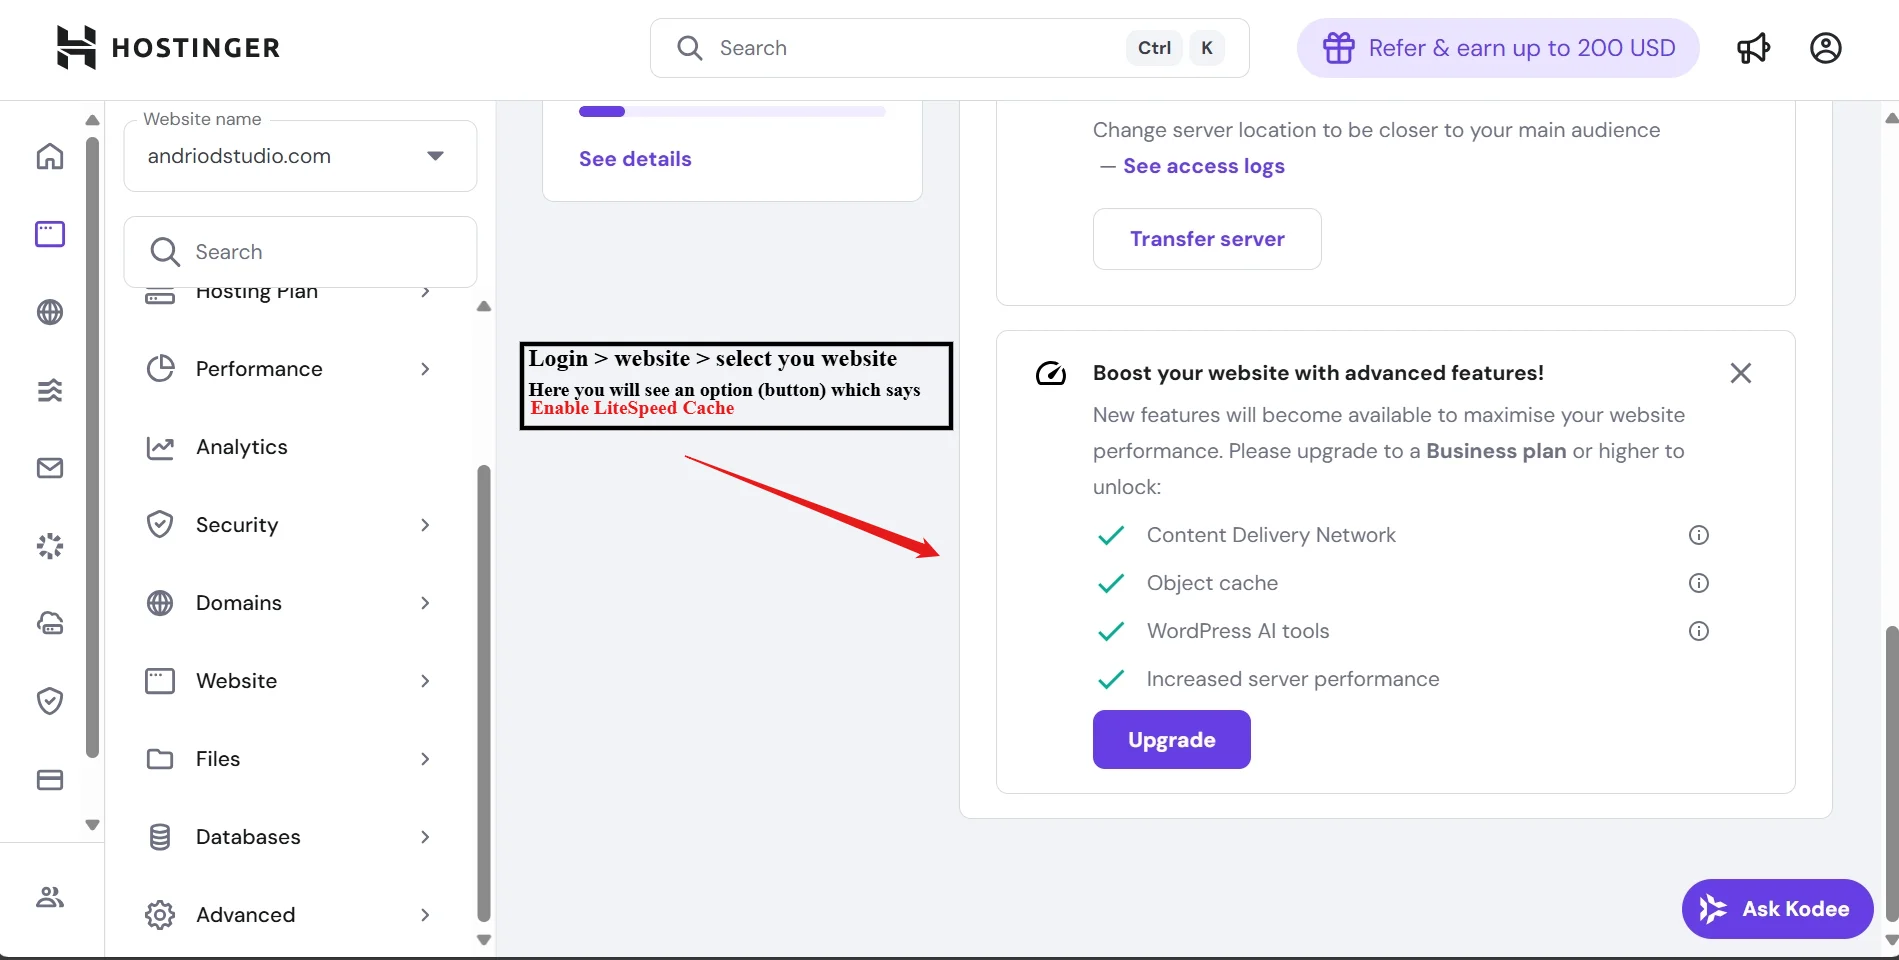
Task: Dismiss the Boost your website card
Action: point(1740,373)
